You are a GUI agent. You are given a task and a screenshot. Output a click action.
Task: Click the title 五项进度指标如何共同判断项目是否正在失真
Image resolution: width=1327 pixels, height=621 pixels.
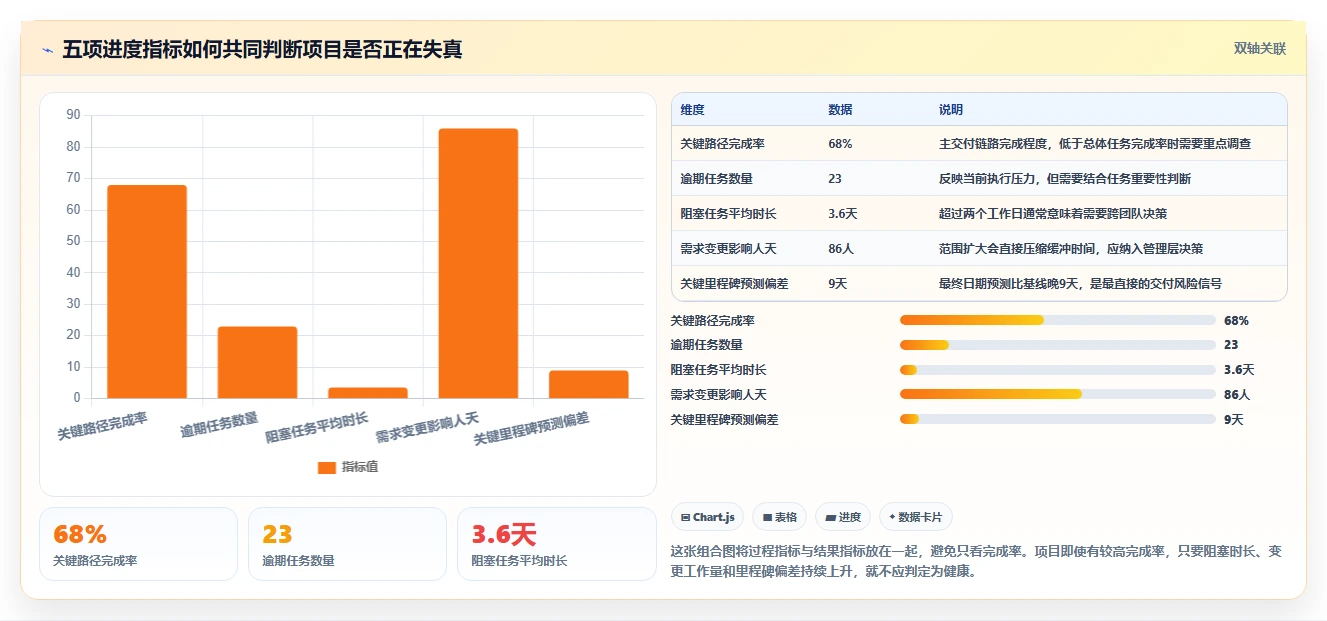tap(262, 50)
